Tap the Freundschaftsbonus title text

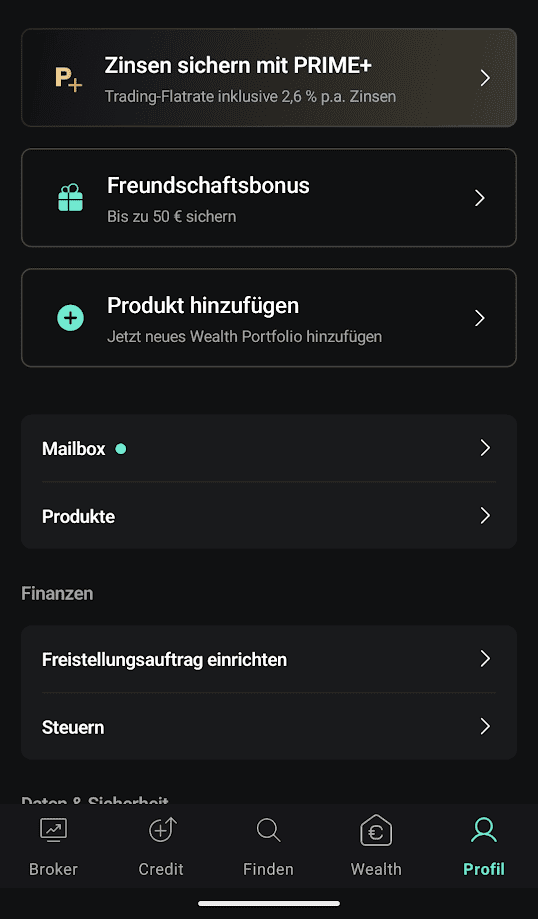tap(208, 186)
